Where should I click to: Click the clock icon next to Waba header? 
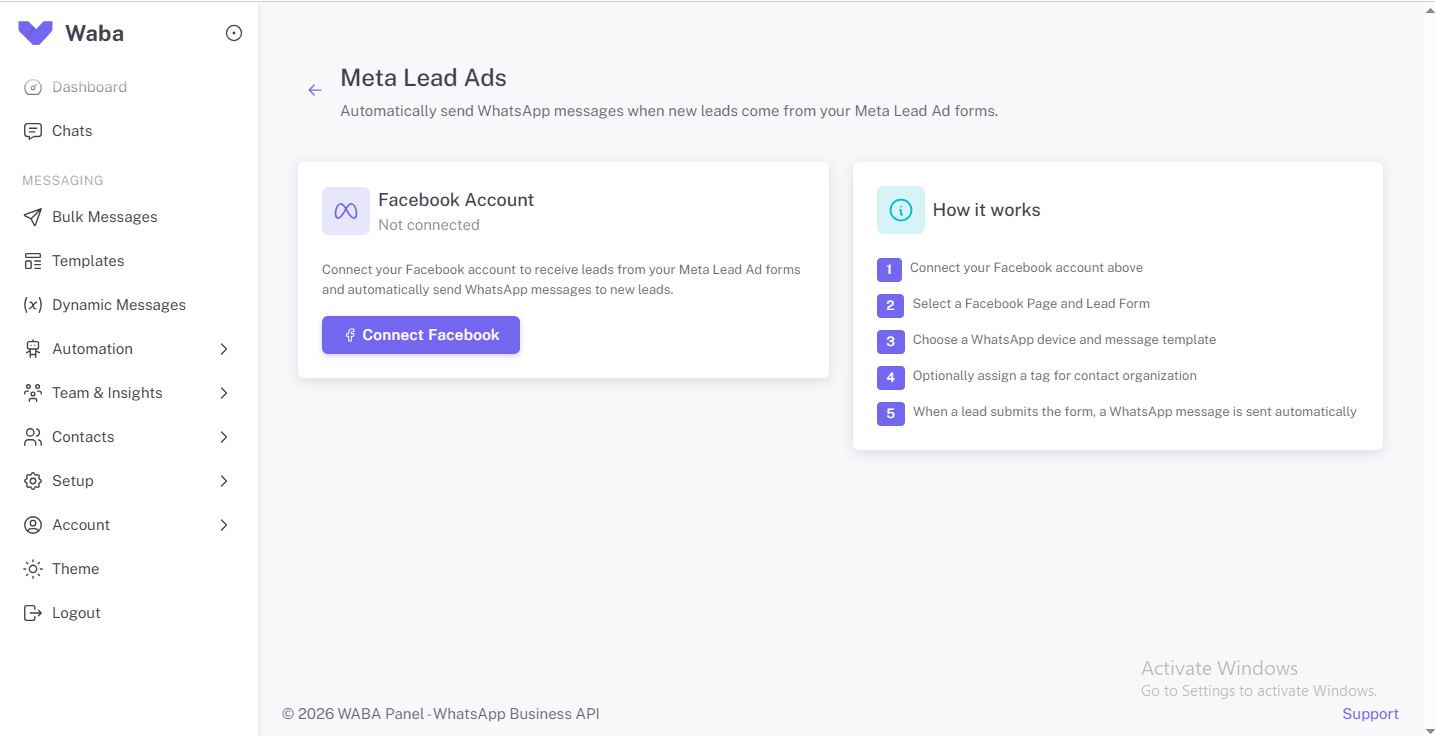click(233, 32)
